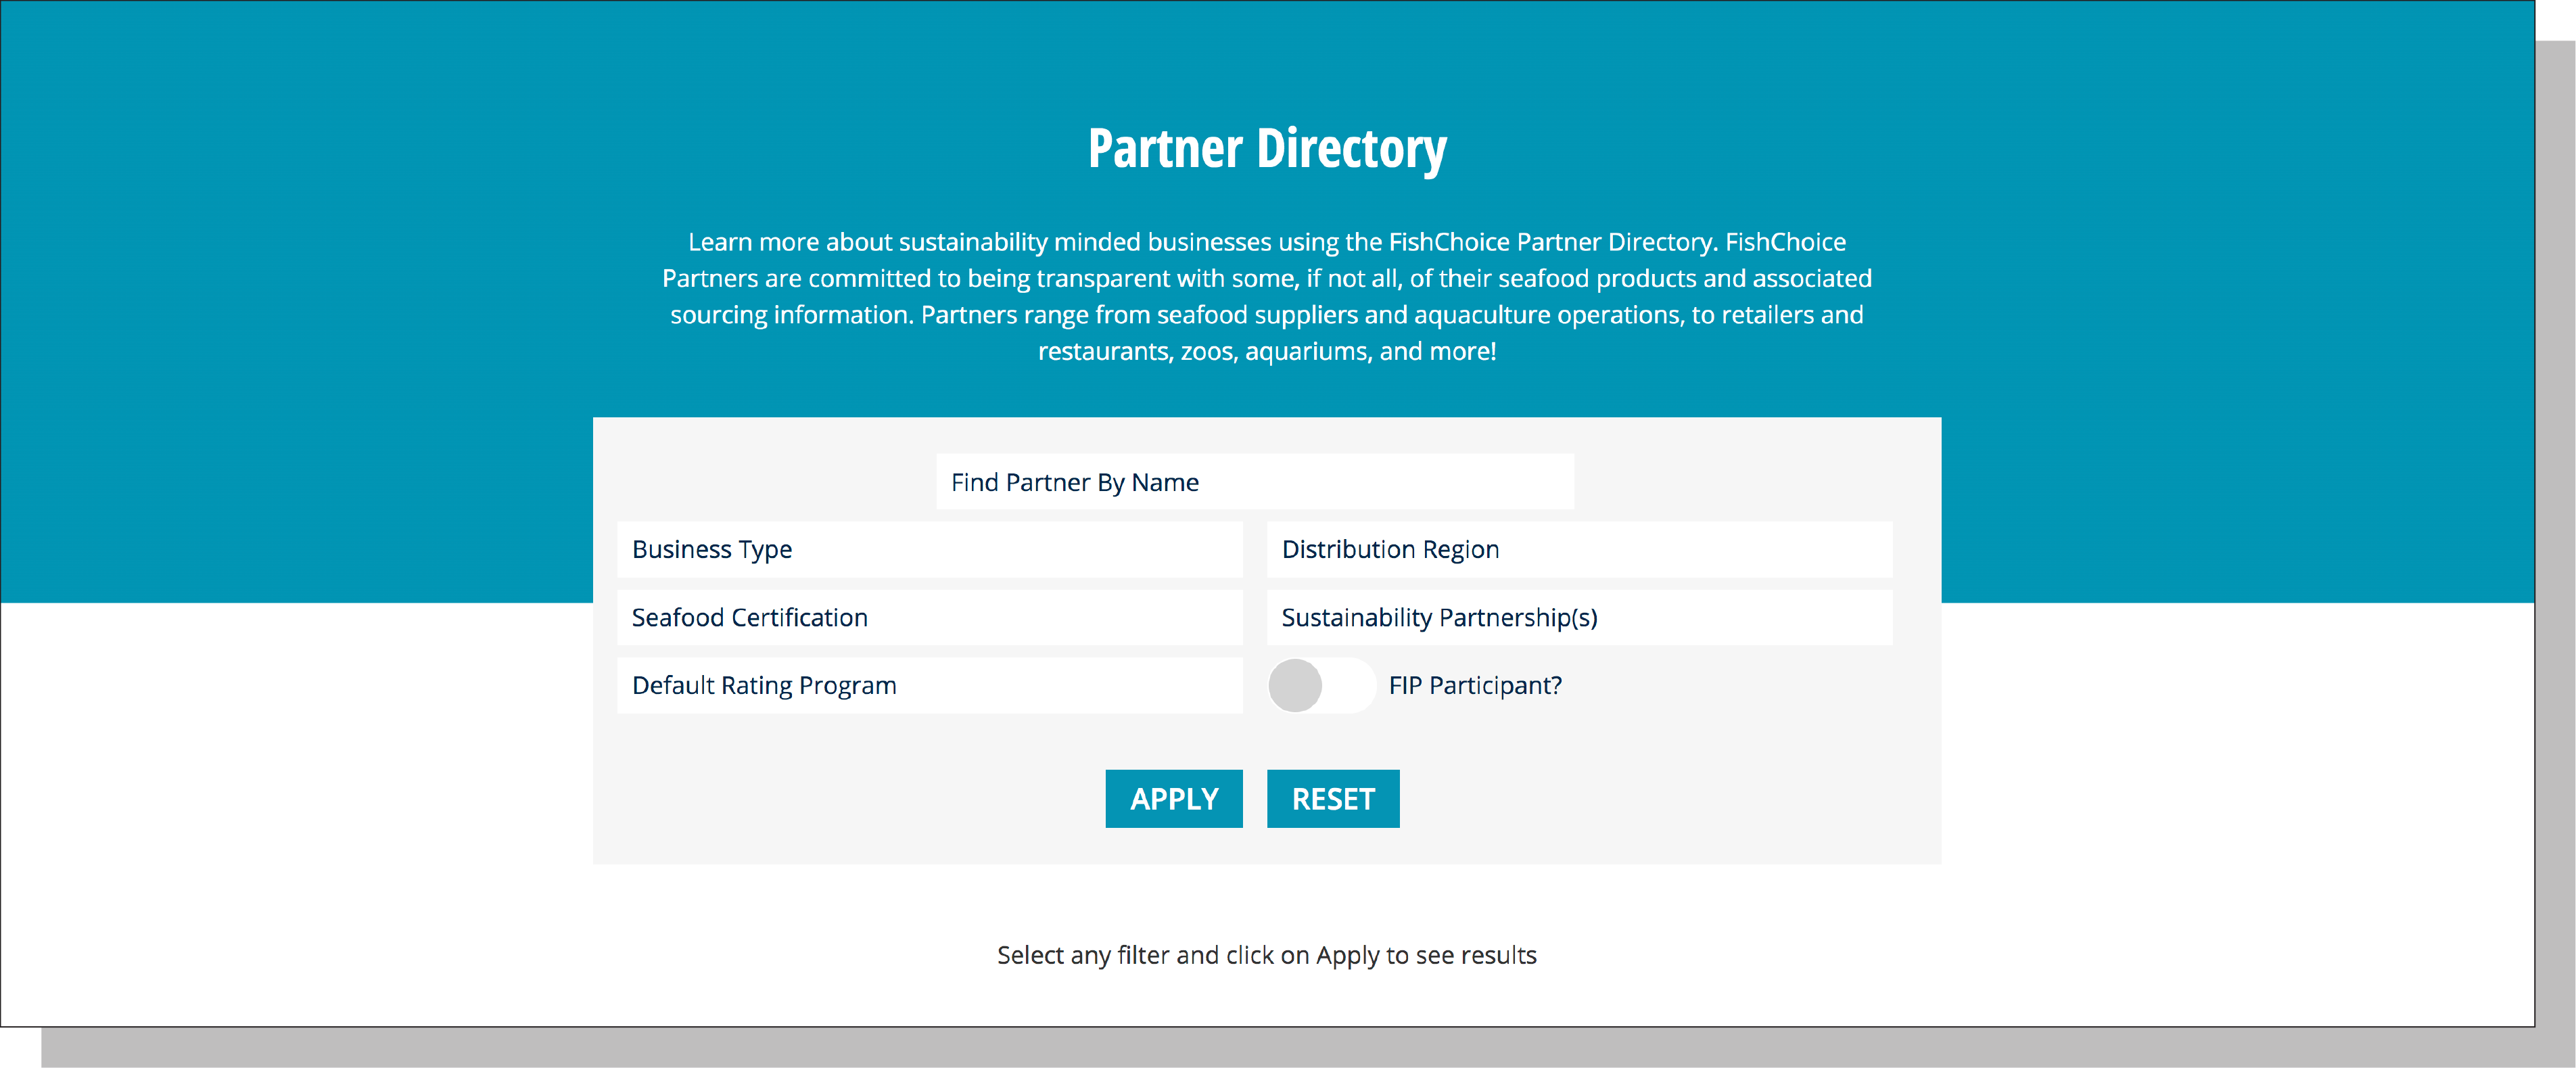Click the "FIP Participant?" label text
Viewport: 2576px width, 1068px height.
coord(1474,685)
